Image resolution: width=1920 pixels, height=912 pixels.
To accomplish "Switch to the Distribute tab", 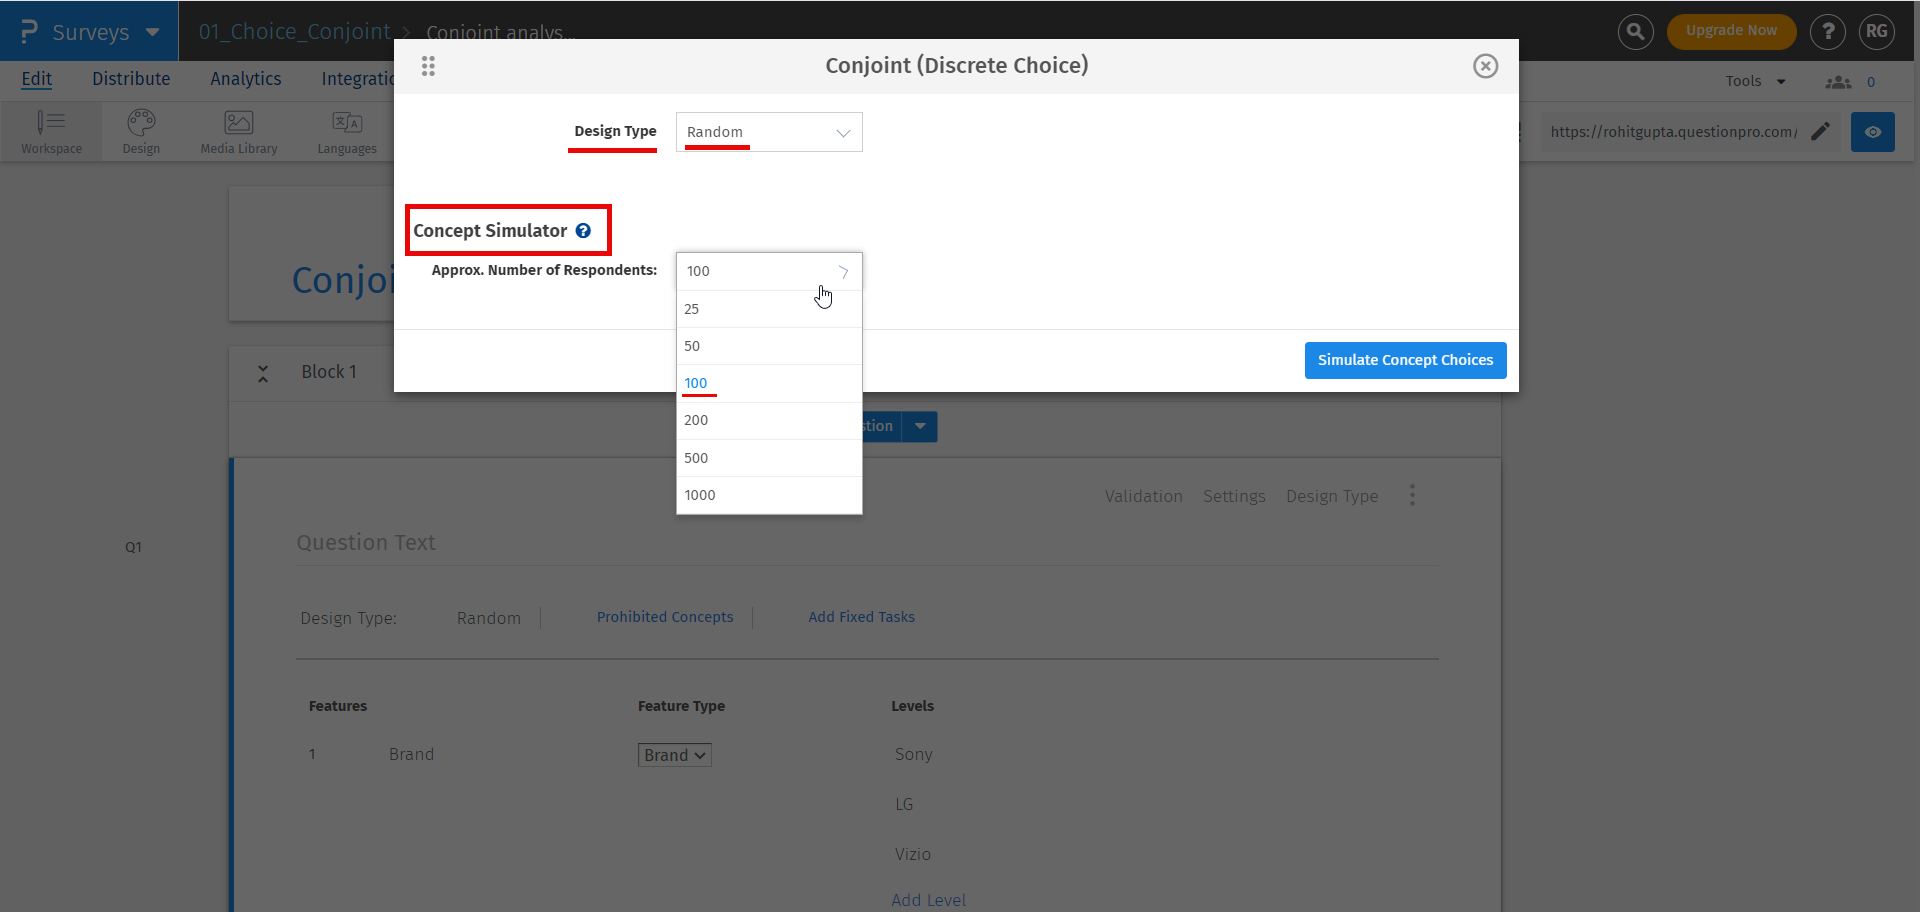I will tap(131, 79).
